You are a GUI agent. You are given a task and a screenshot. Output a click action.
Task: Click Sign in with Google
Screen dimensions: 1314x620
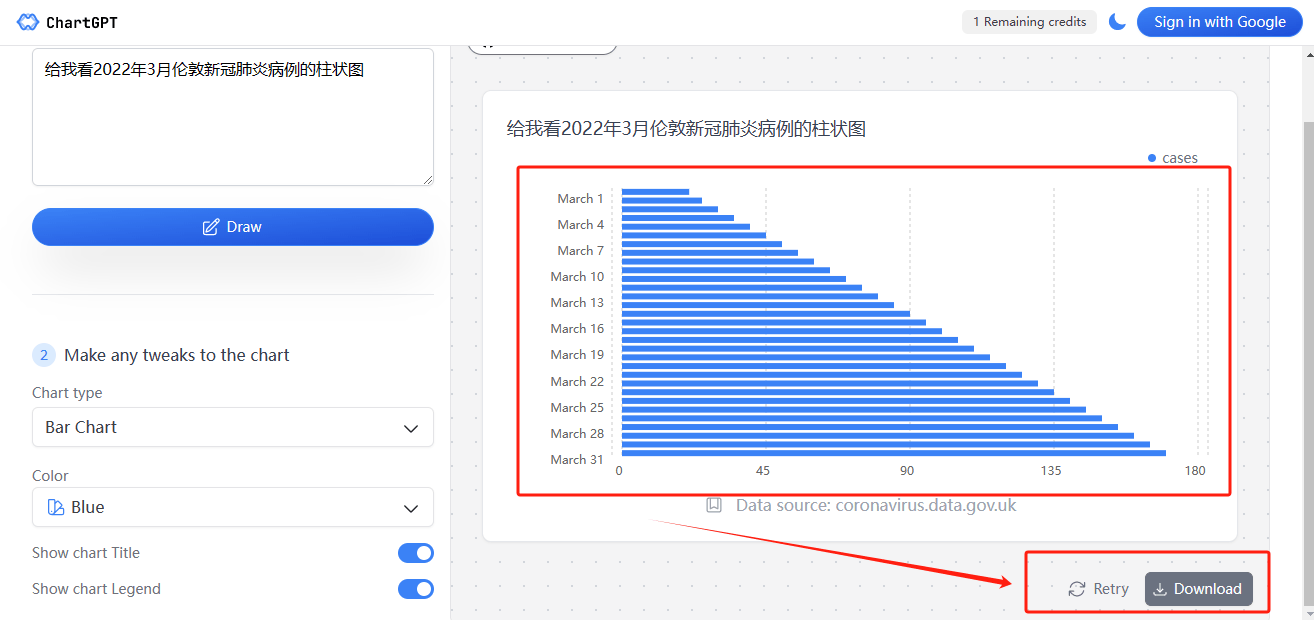click(x=1219, y=22)
